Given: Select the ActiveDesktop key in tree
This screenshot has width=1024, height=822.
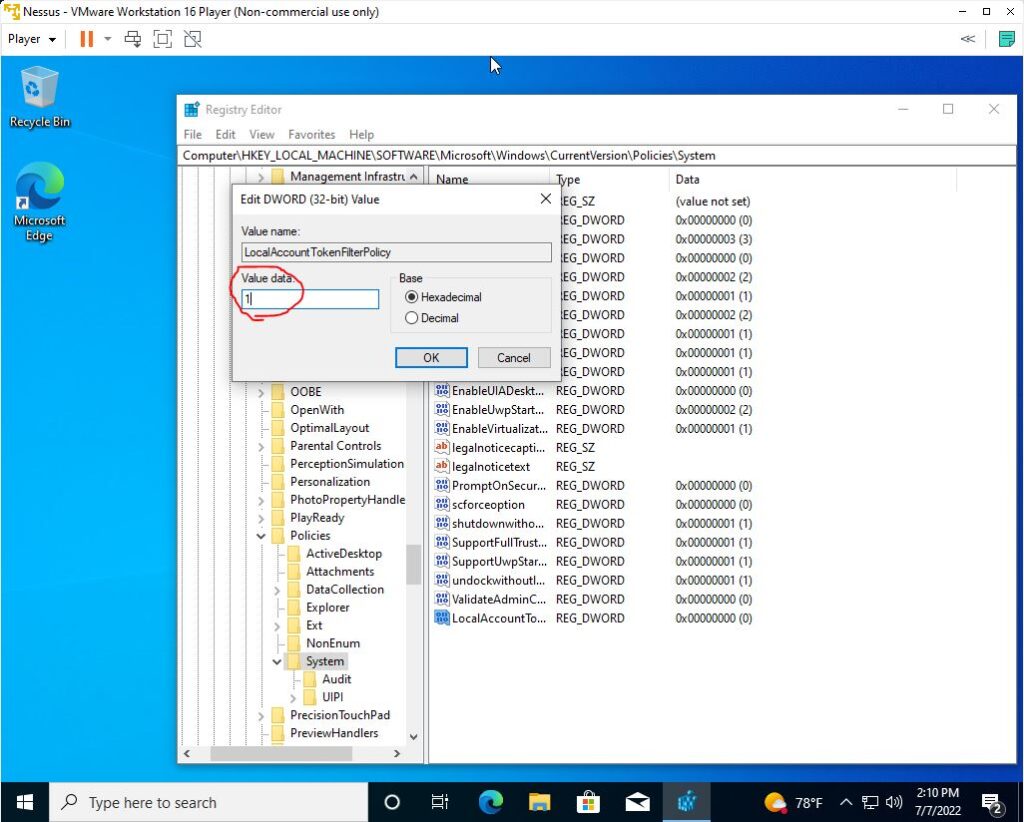Looking at the screenshot, I should point(344,553).
